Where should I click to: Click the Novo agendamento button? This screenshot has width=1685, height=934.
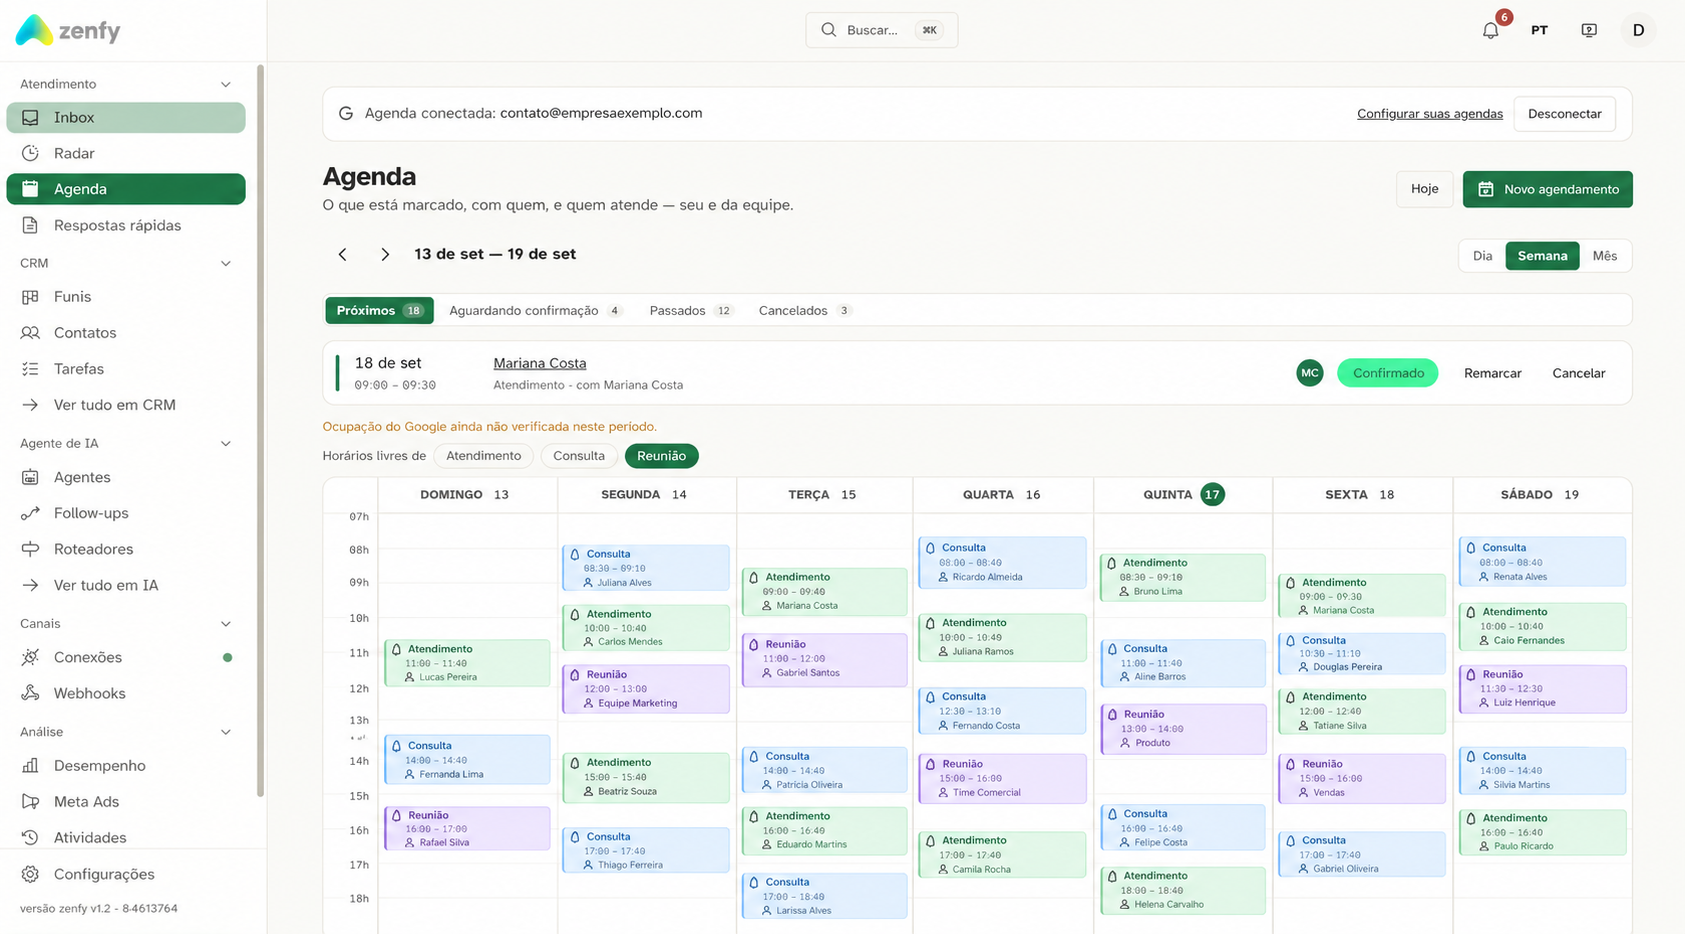pyautogui.click(x=1547, y=189)
